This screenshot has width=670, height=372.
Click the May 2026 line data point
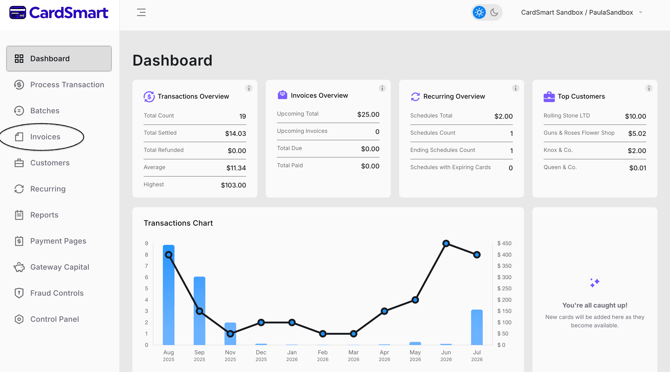(415, 300)
